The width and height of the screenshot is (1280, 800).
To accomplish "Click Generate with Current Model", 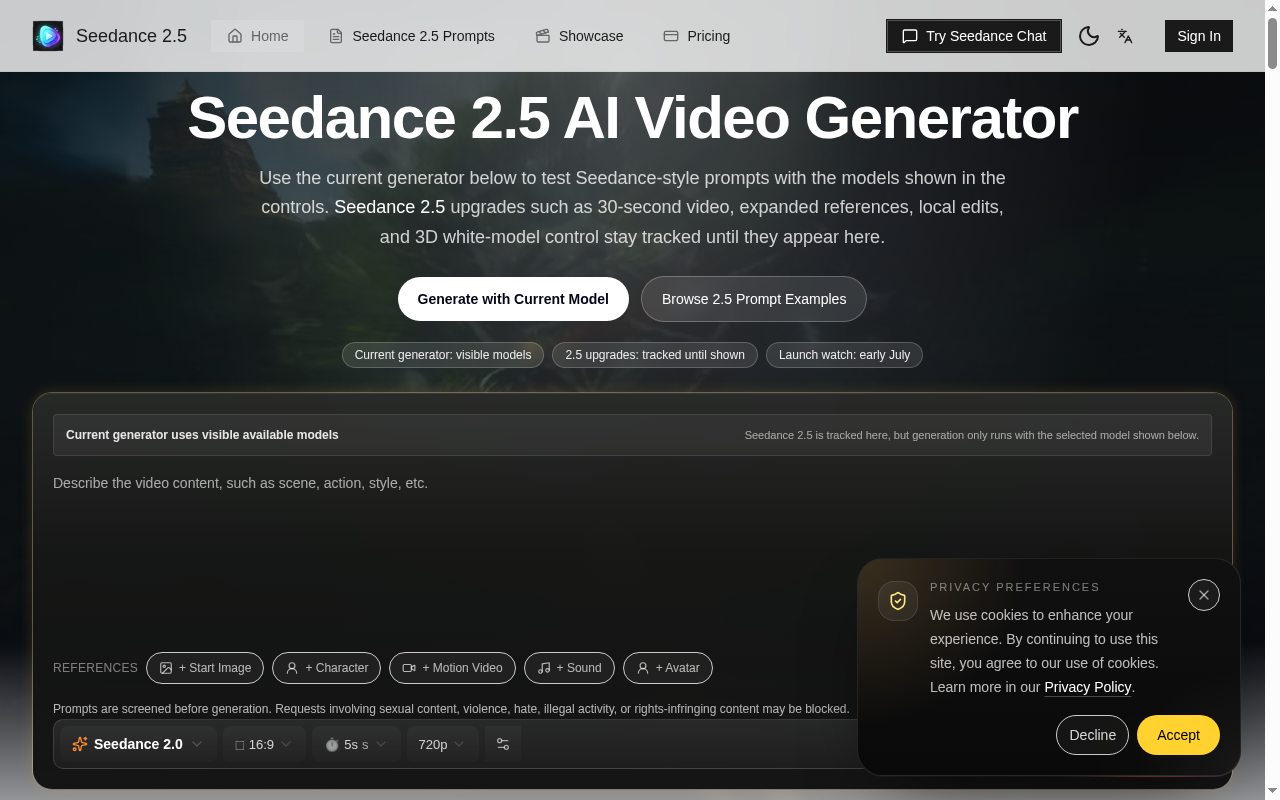I will (x=513, y=299).
